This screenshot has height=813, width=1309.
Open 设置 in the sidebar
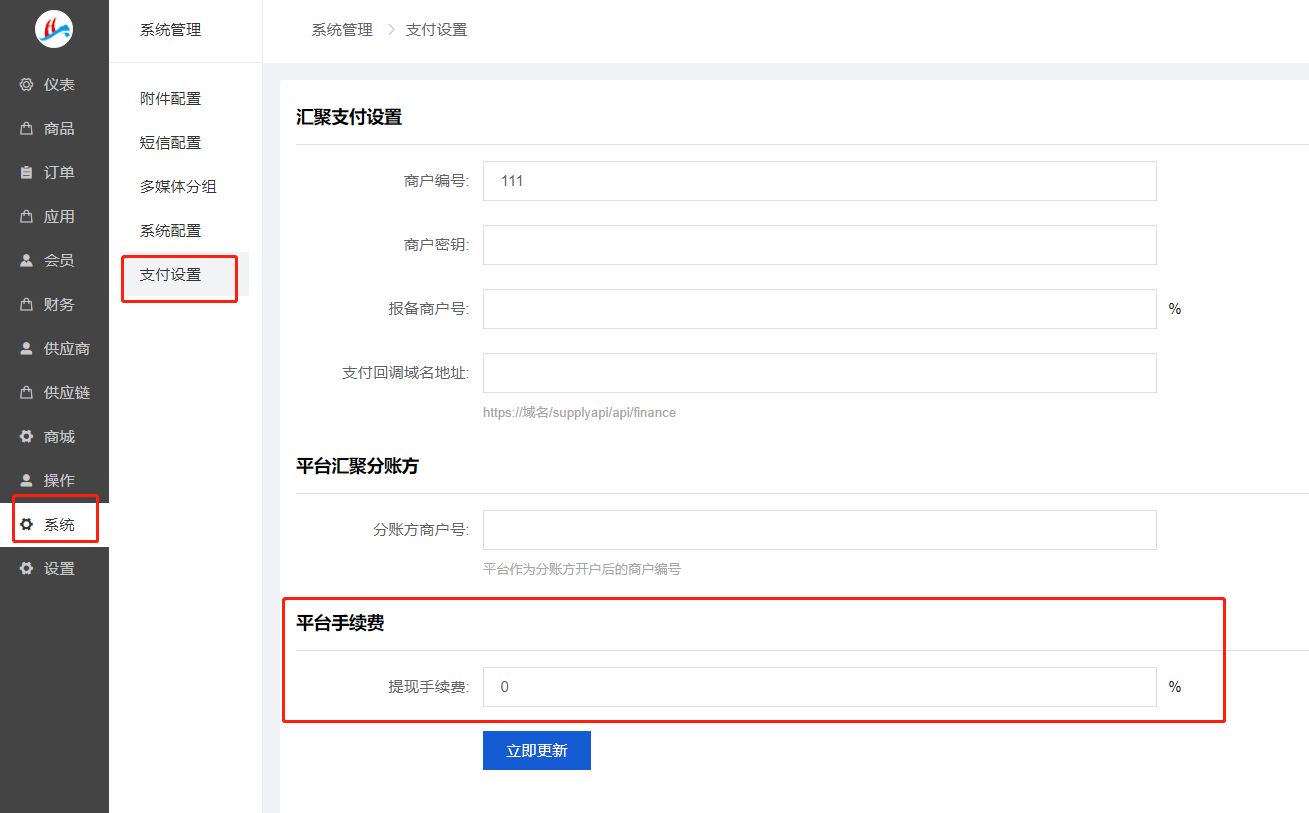[x=54, y=569]
